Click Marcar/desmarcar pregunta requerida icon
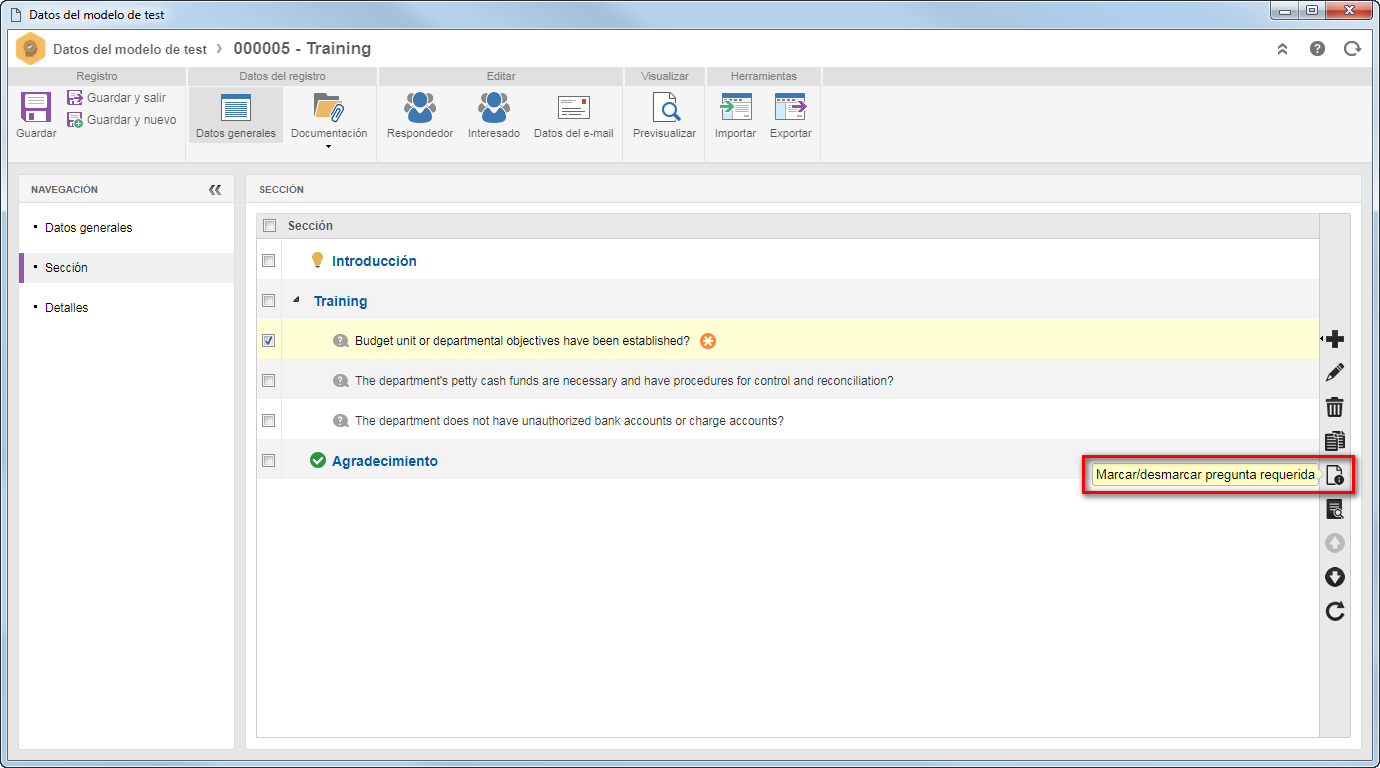 pyautogui.click(x=1335, y=475)
